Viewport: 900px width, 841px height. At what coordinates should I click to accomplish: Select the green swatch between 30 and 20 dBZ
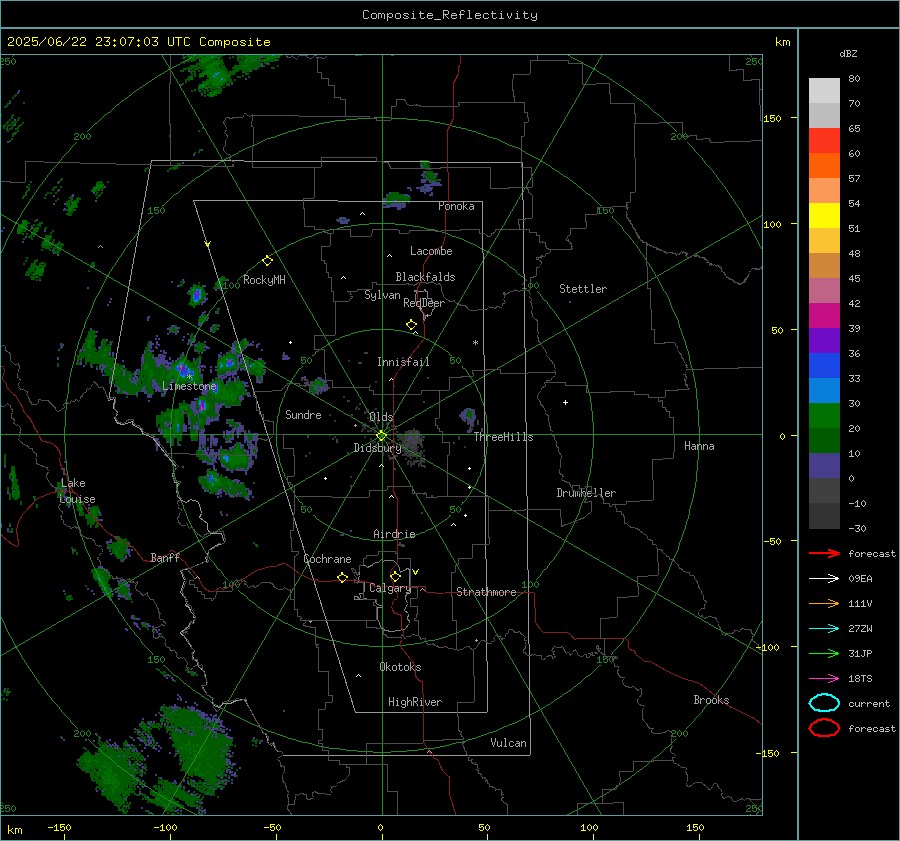824,416
